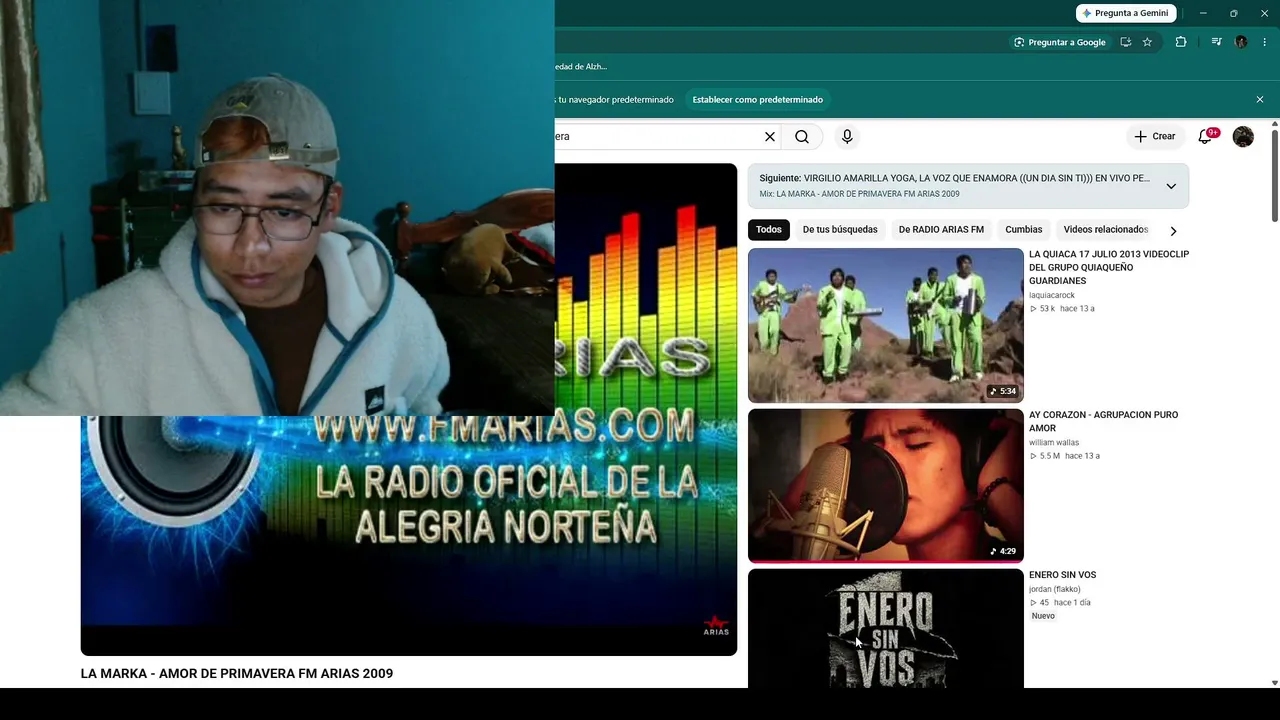Bookmark this page with the star icon
This screenshot has height=720, width=1280.
[x=1147, y=42]
